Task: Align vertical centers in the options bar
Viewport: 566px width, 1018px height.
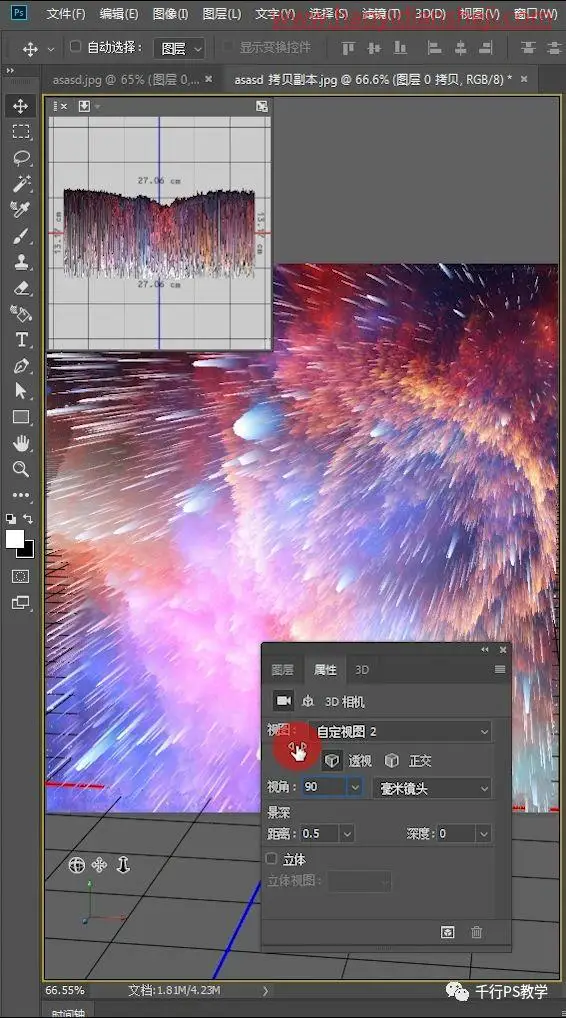Action: coord(374,47)
